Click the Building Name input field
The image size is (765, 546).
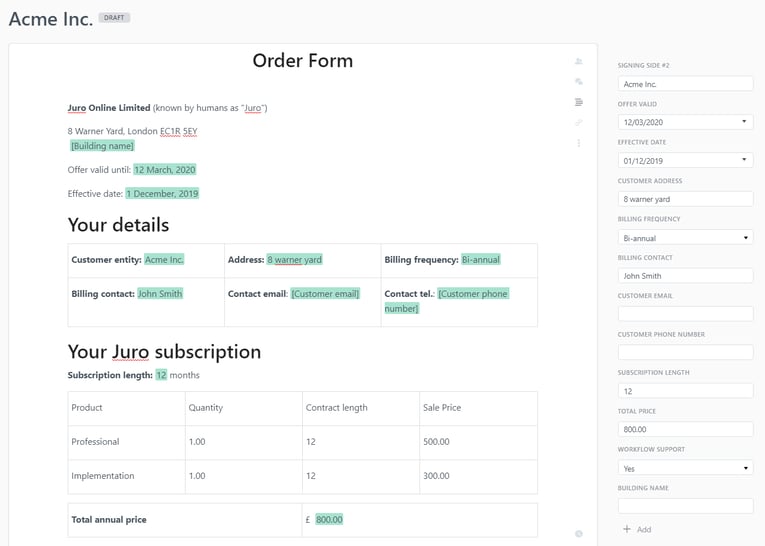coord(685,506)
